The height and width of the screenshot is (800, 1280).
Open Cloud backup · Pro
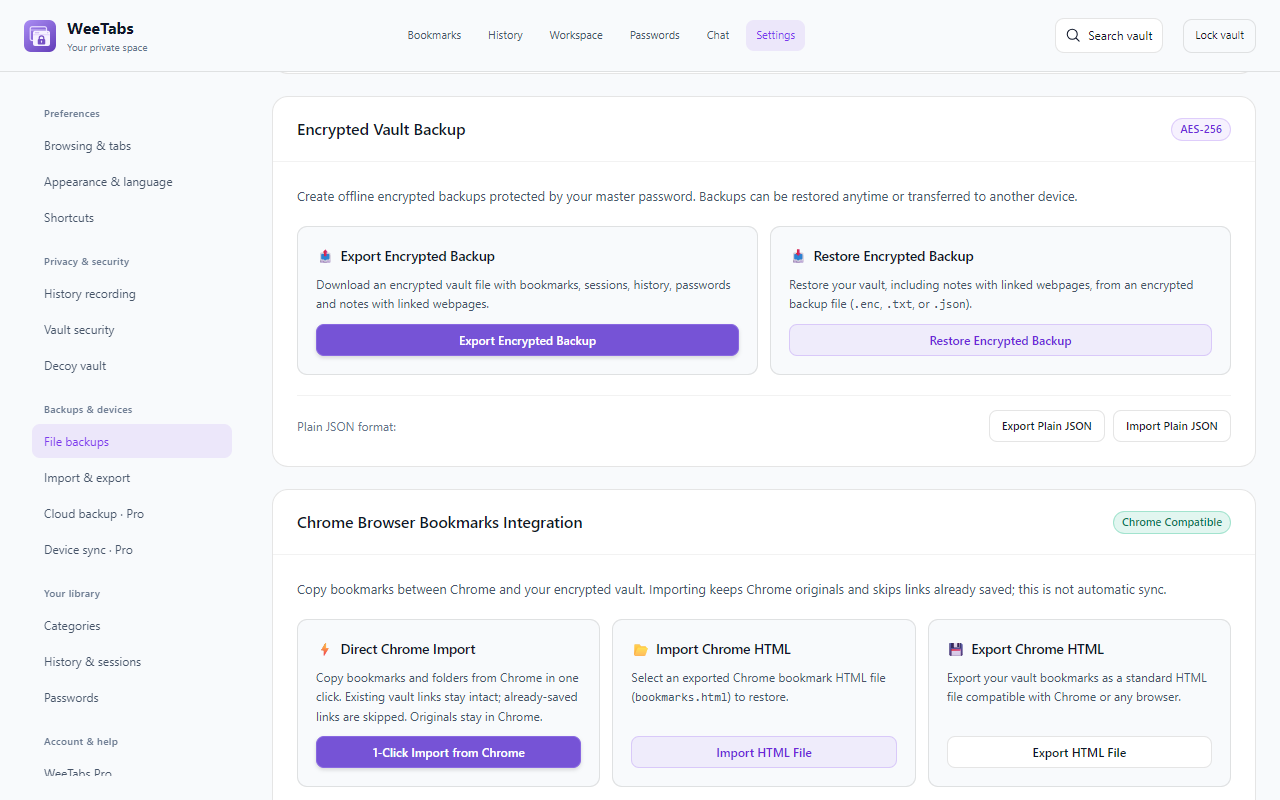(x=132, y=514)
